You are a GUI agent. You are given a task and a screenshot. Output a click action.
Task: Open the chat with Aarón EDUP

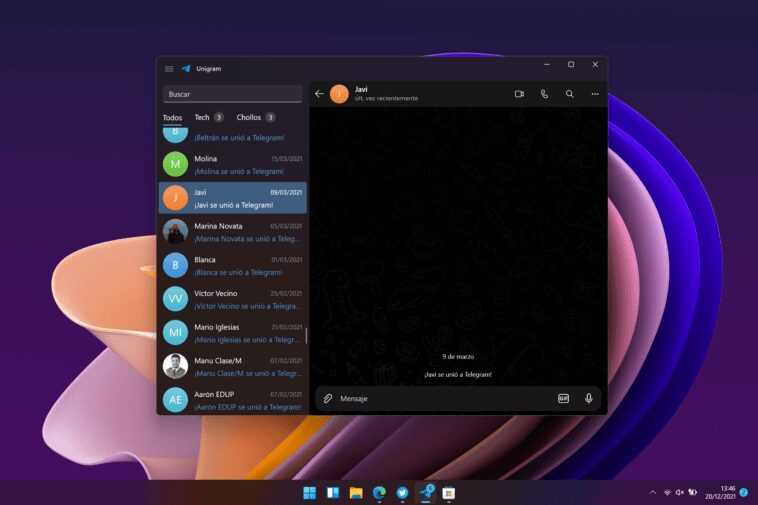[233, 399]
